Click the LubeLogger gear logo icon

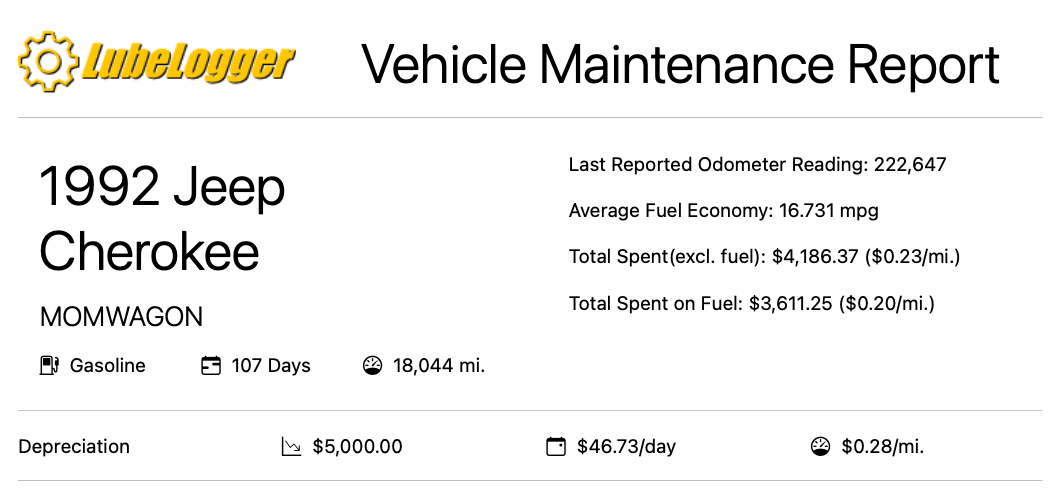[48, 62]
